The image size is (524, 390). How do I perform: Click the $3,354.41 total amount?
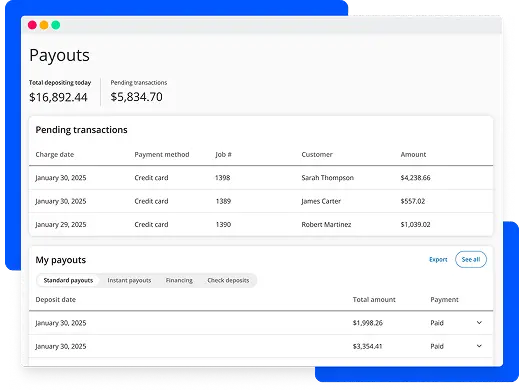(x=367, y=346)
